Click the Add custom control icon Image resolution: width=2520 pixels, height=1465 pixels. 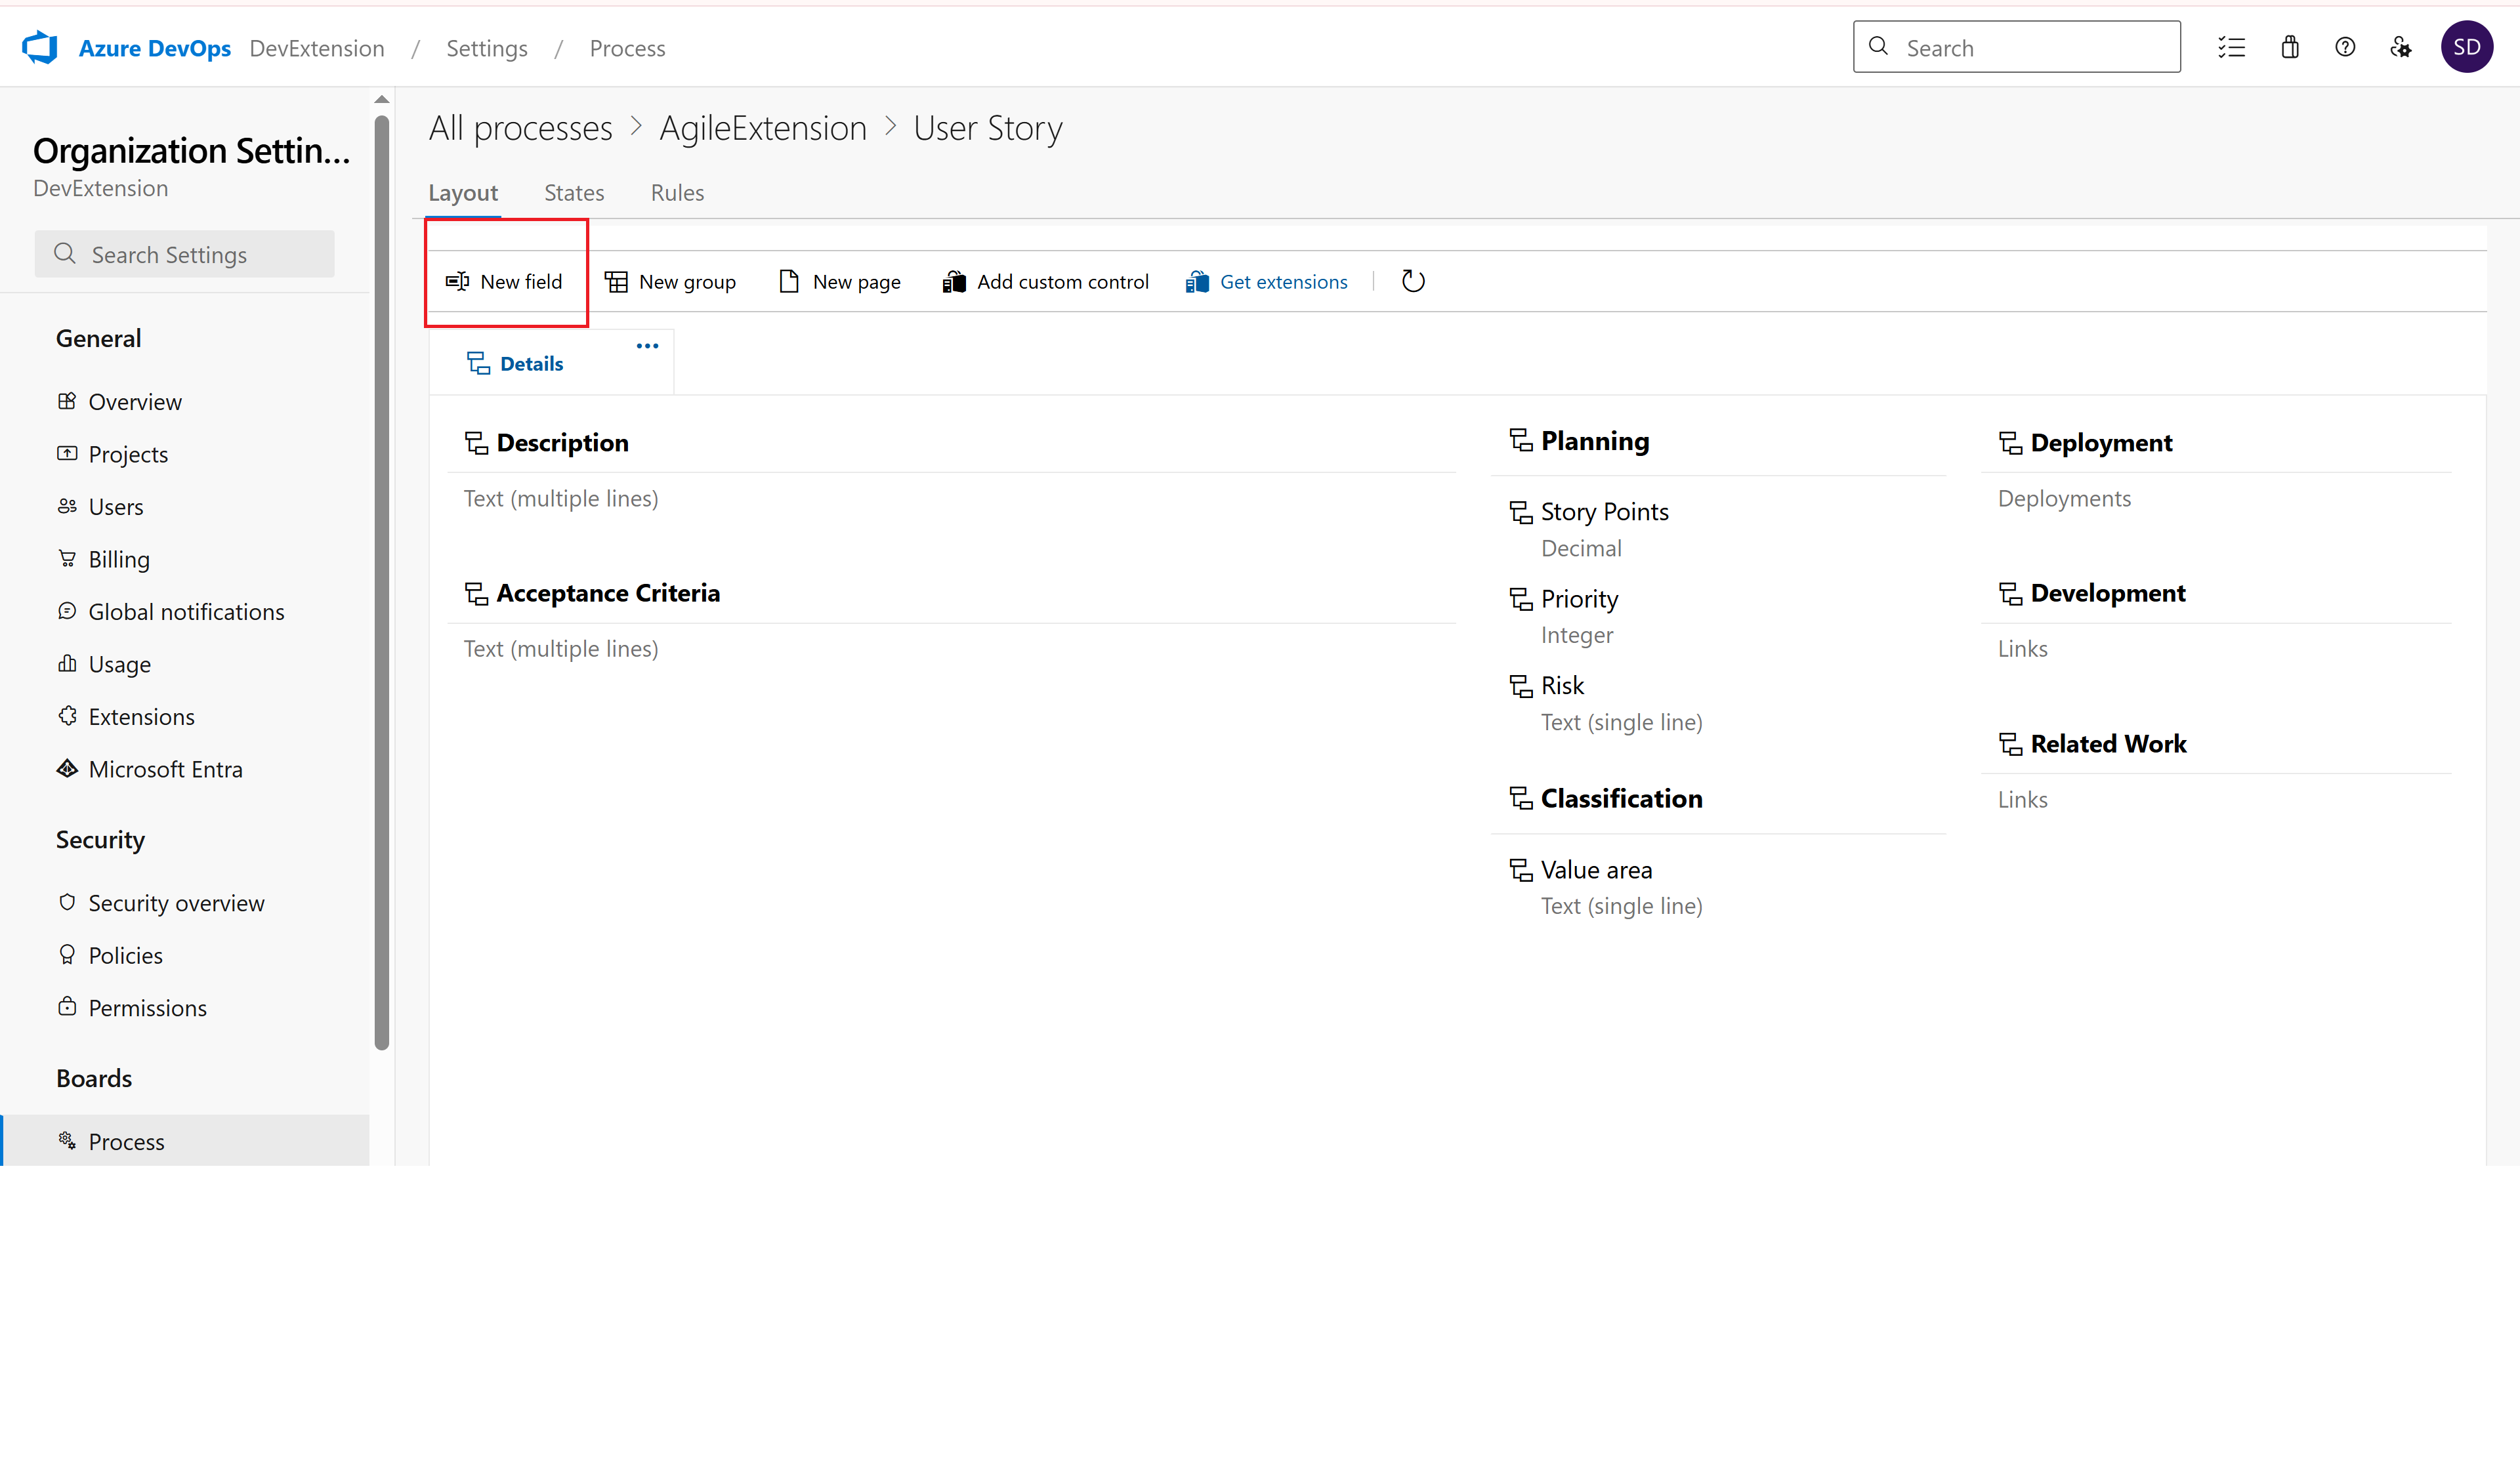[954, 282]
